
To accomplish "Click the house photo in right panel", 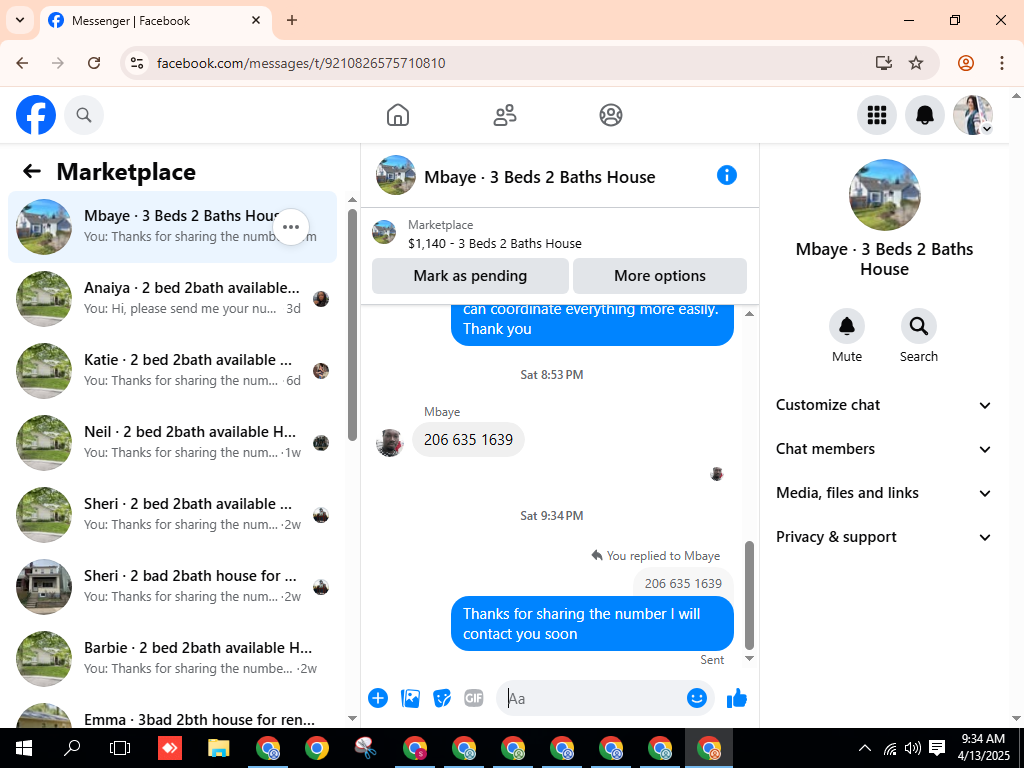I will [x=884, y=195].
